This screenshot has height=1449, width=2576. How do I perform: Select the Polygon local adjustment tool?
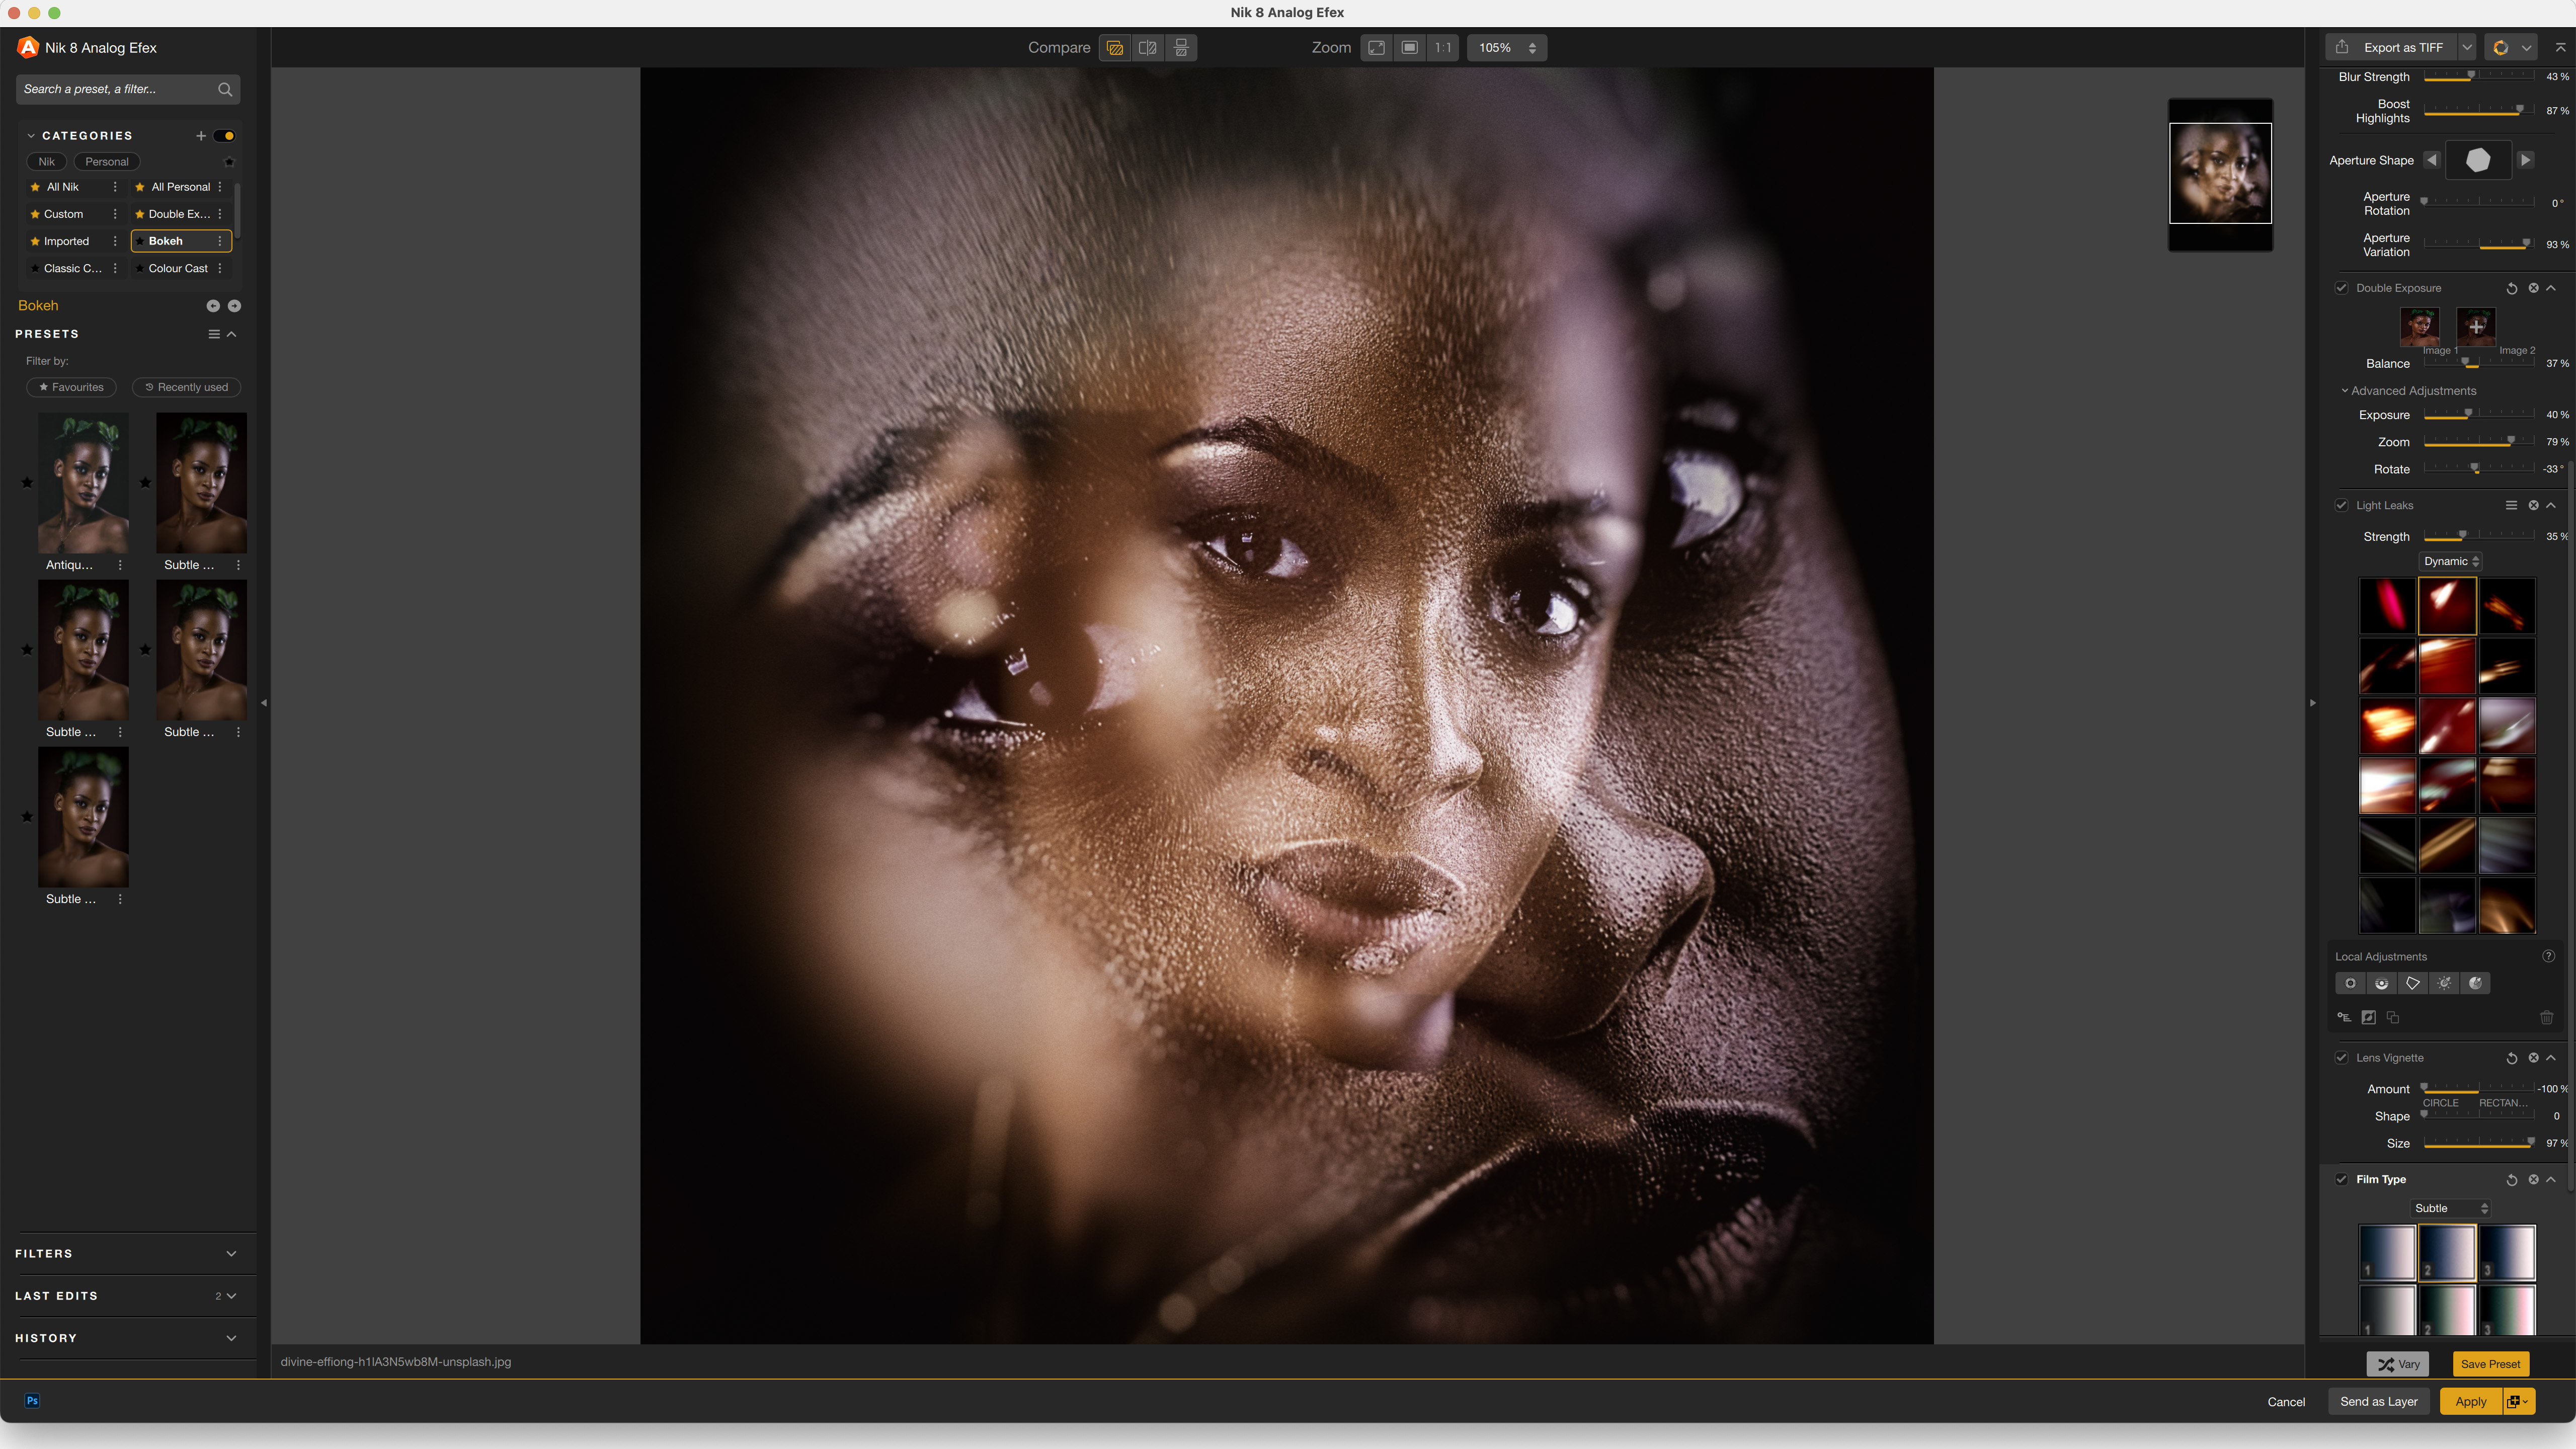tap(2413, 984)
